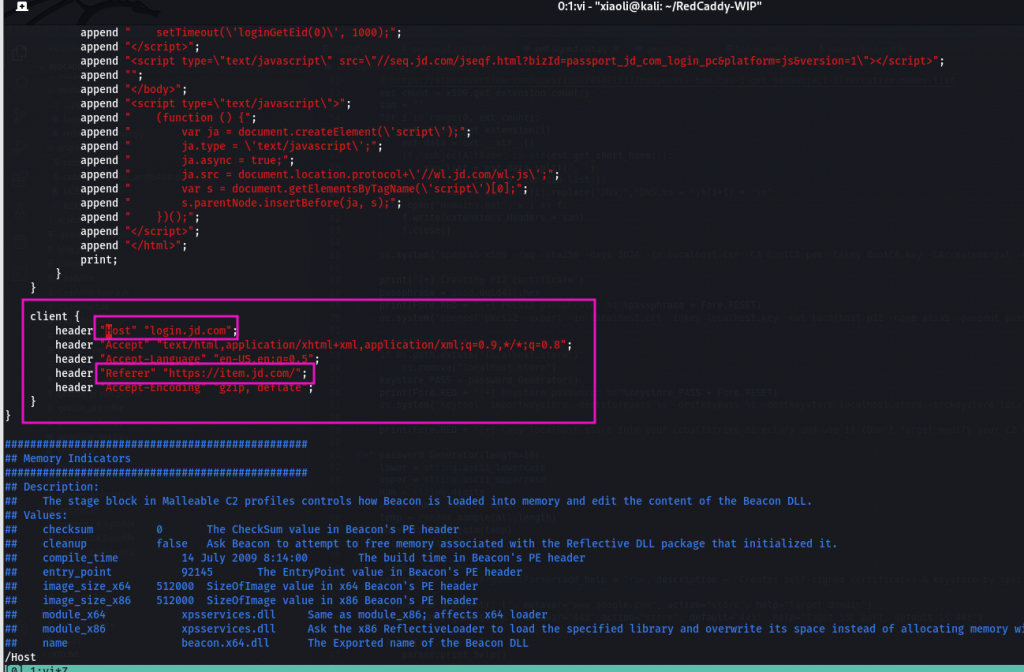The height and width of the screenshot is (672, 1024).
Task: Click the "cleanup" false value row
Action: point(421,544)
